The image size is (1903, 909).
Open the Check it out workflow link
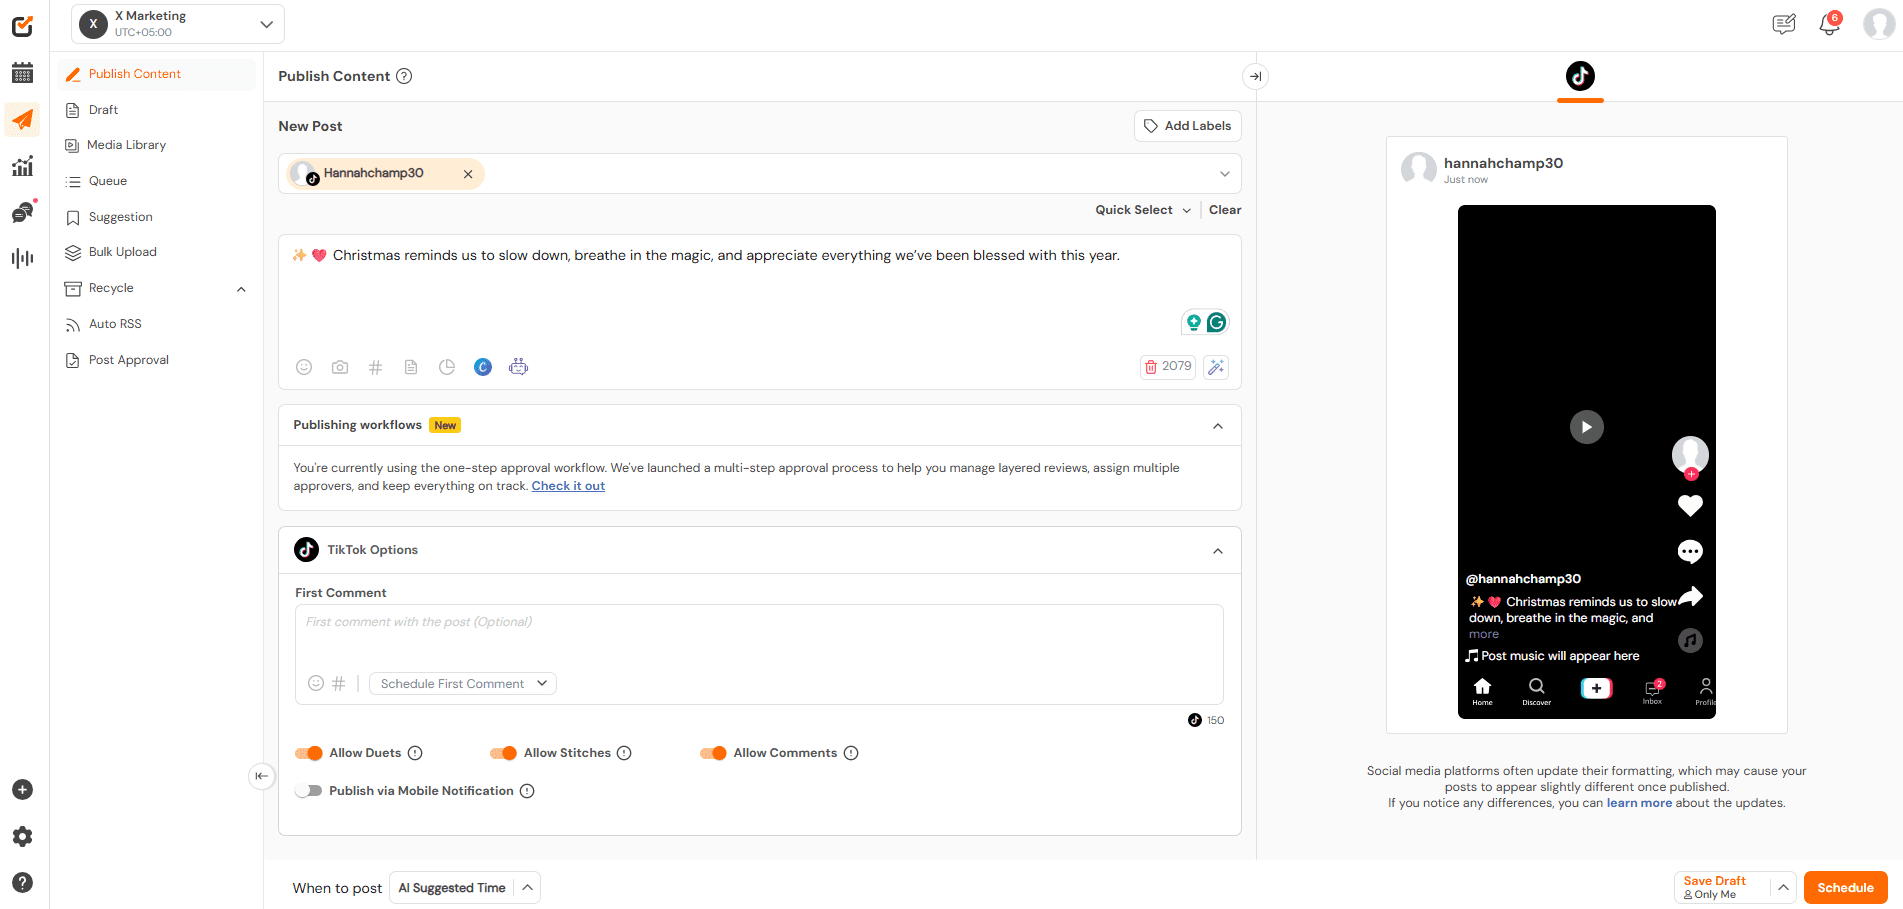568,485
